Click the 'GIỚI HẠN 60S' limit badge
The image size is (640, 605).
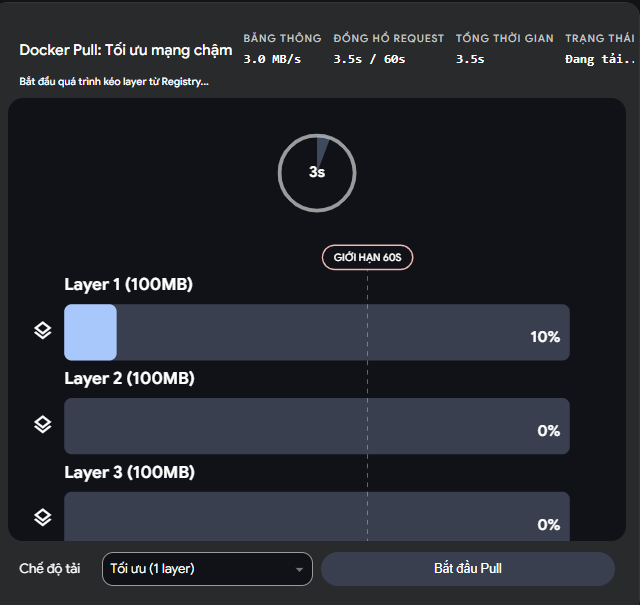pos(367,258)
